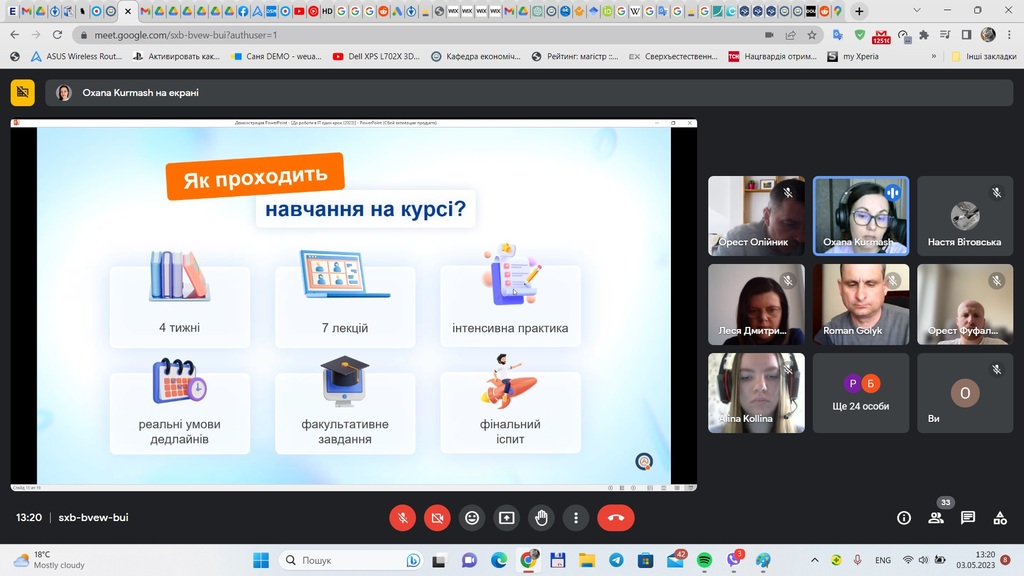Viewport: 1024px width, 576px height.
Task: Click Oxana Kurmash's video tile
Action: tap(860, 216)
